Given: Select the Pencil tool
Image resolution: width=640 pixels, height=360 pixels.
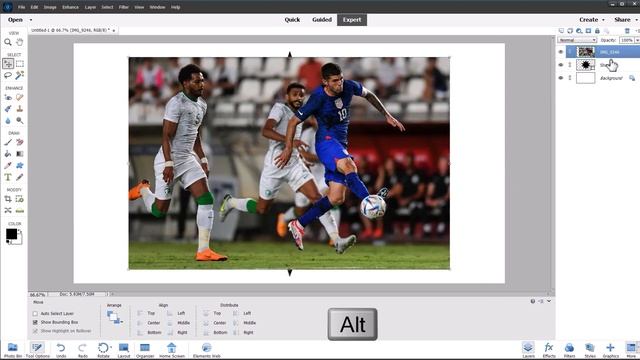Looking at the screenshot, I should tap(20, 177).
